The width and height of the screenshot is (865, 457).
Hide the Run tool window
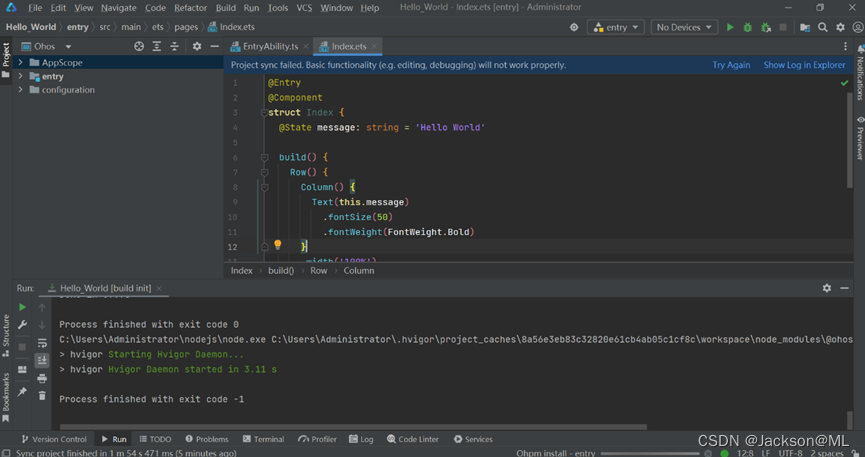pyautogui.click(x=844, y=288)
